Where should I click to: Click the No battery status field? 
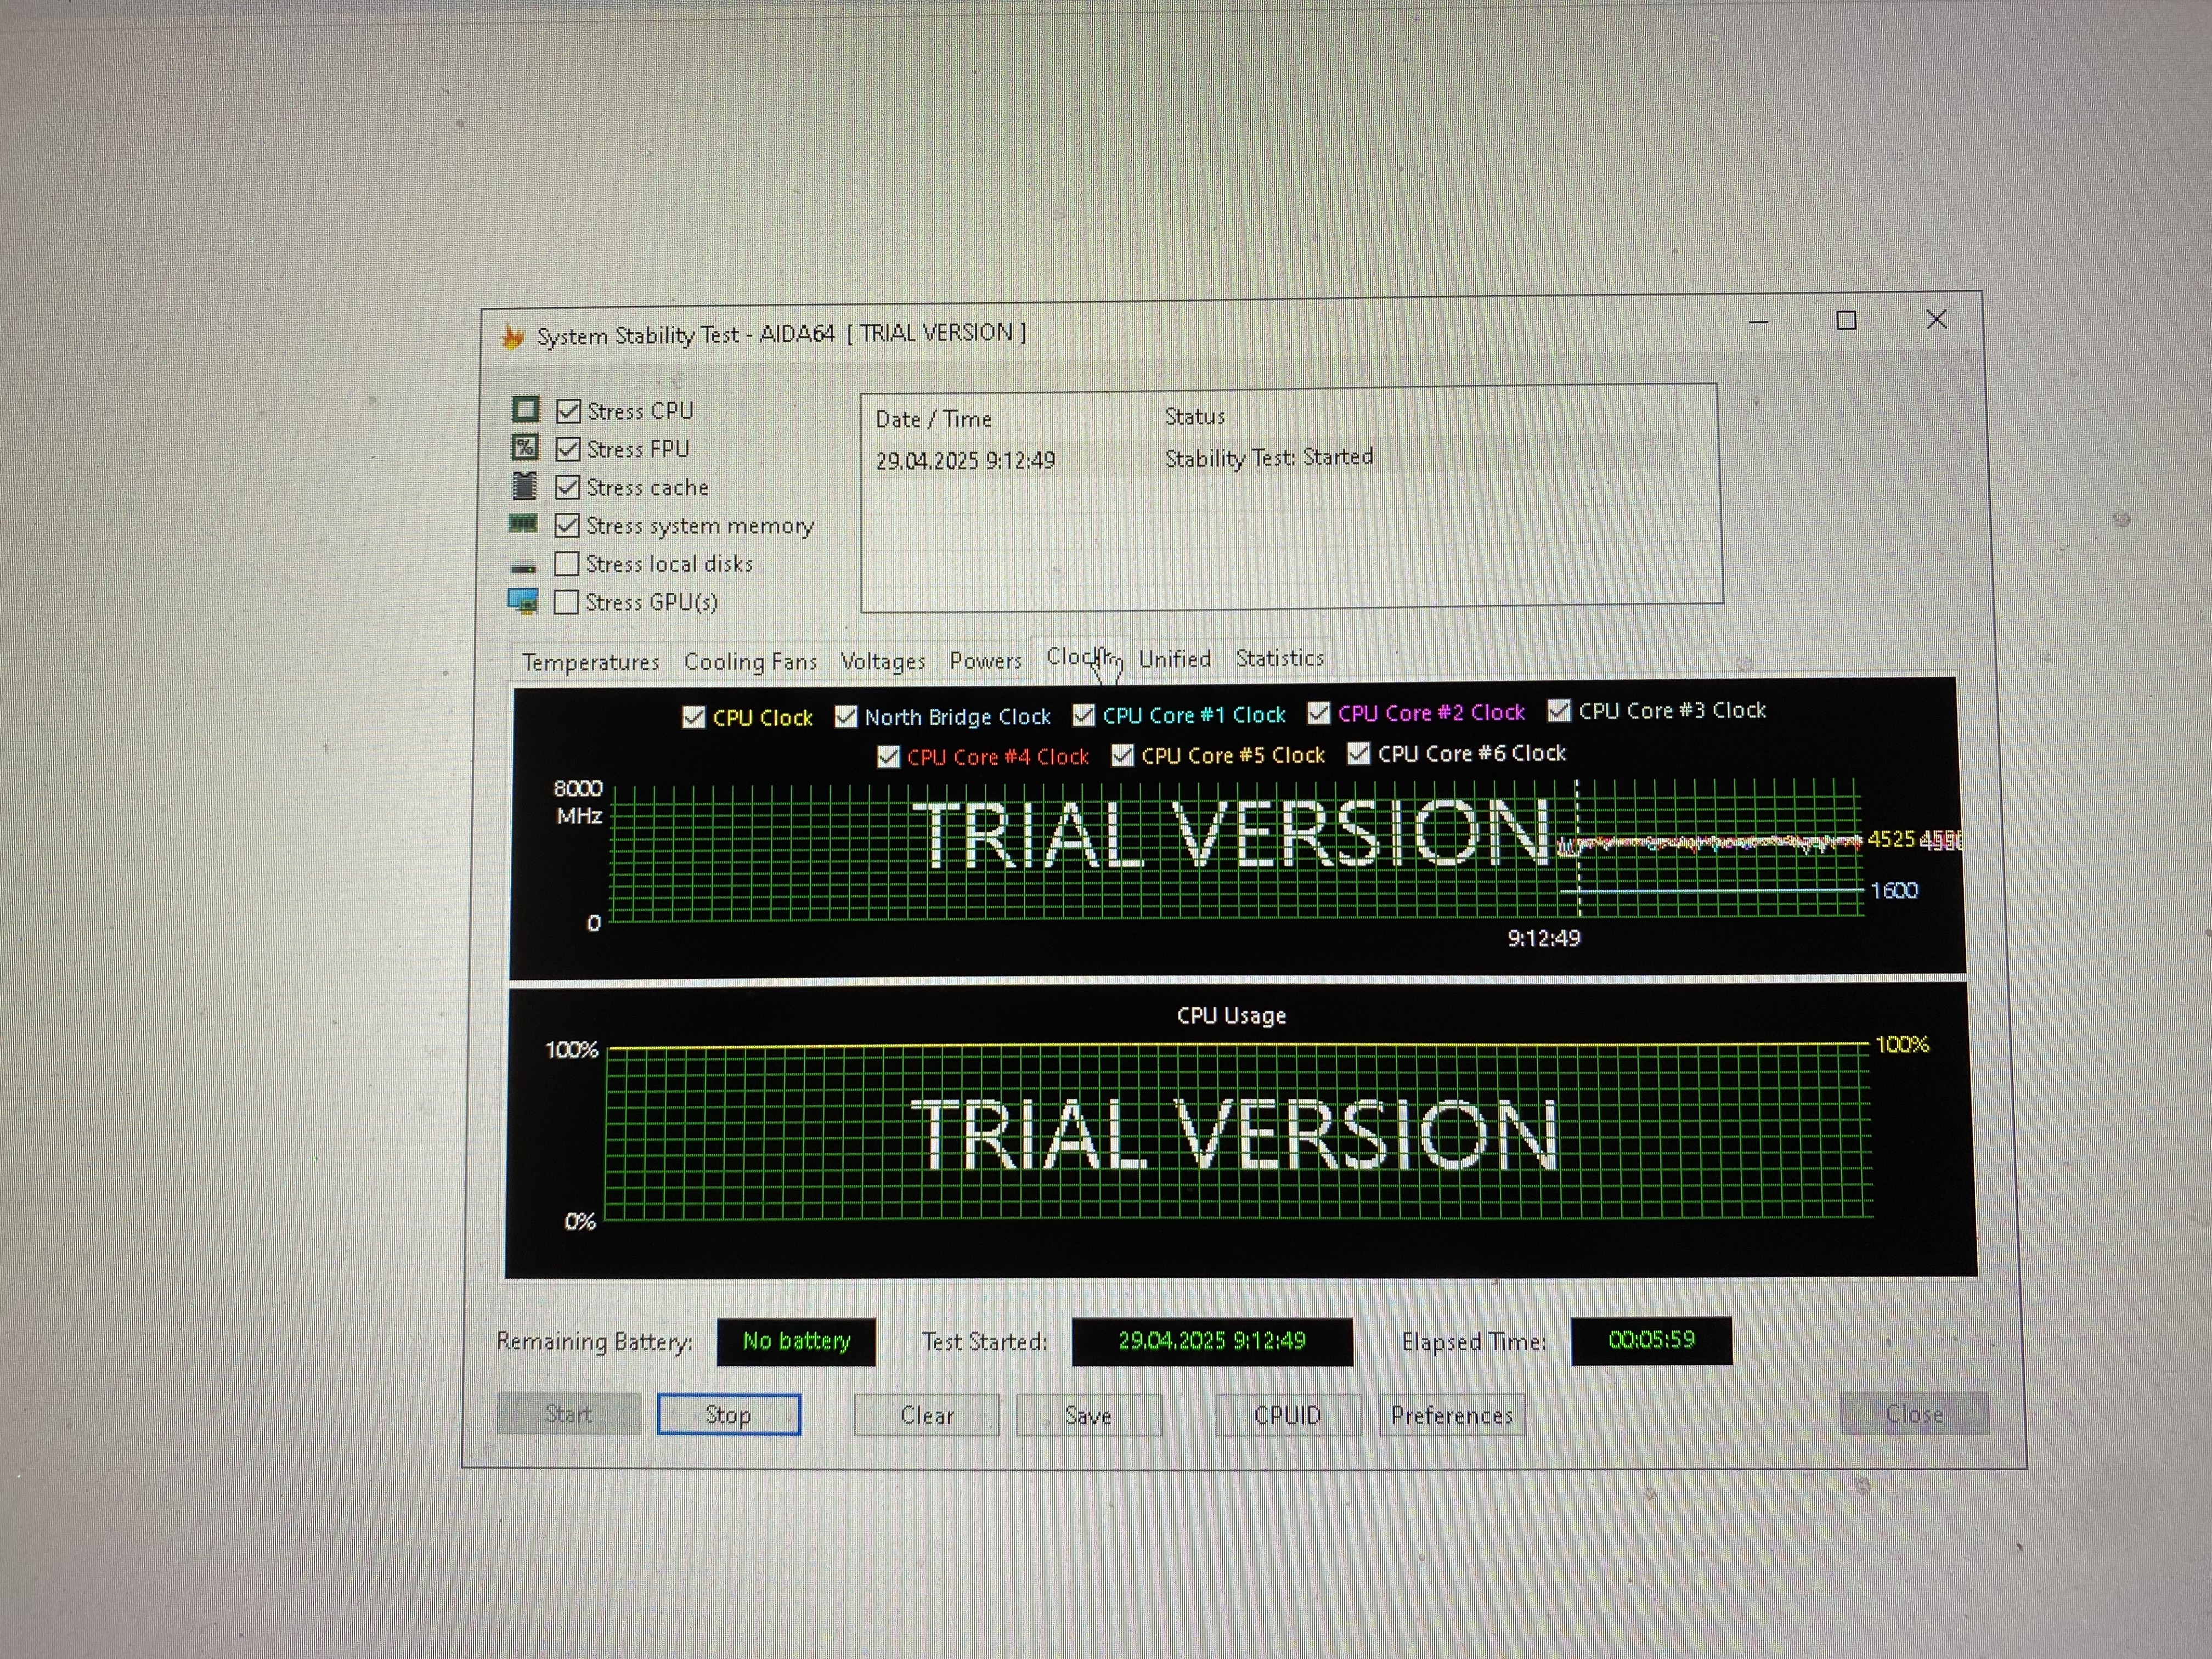pyautogui.click(x=796, y=1341)
